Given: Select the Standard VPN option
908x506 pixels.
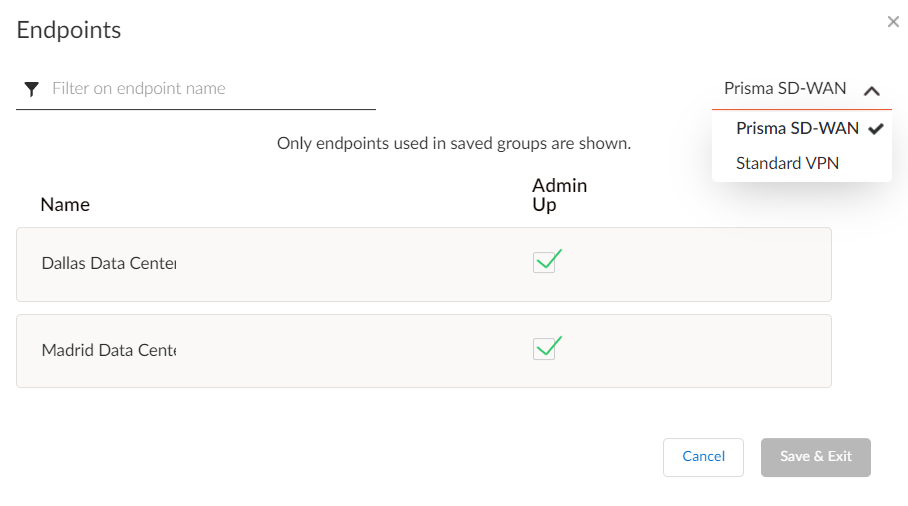Looking at the screenshot, I should pyautogui.click(x=787, y=163).
